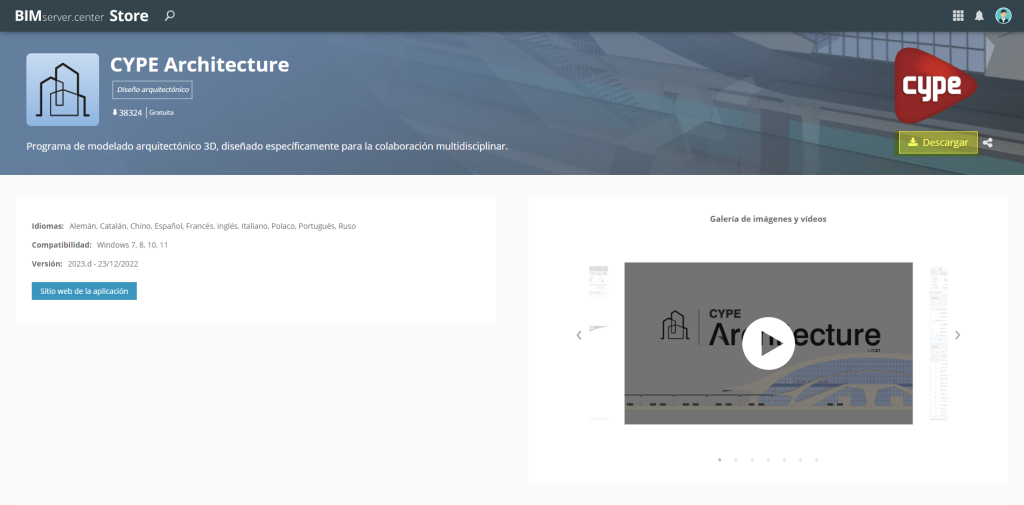Open the apps grid menu

[x=958, y=15]
